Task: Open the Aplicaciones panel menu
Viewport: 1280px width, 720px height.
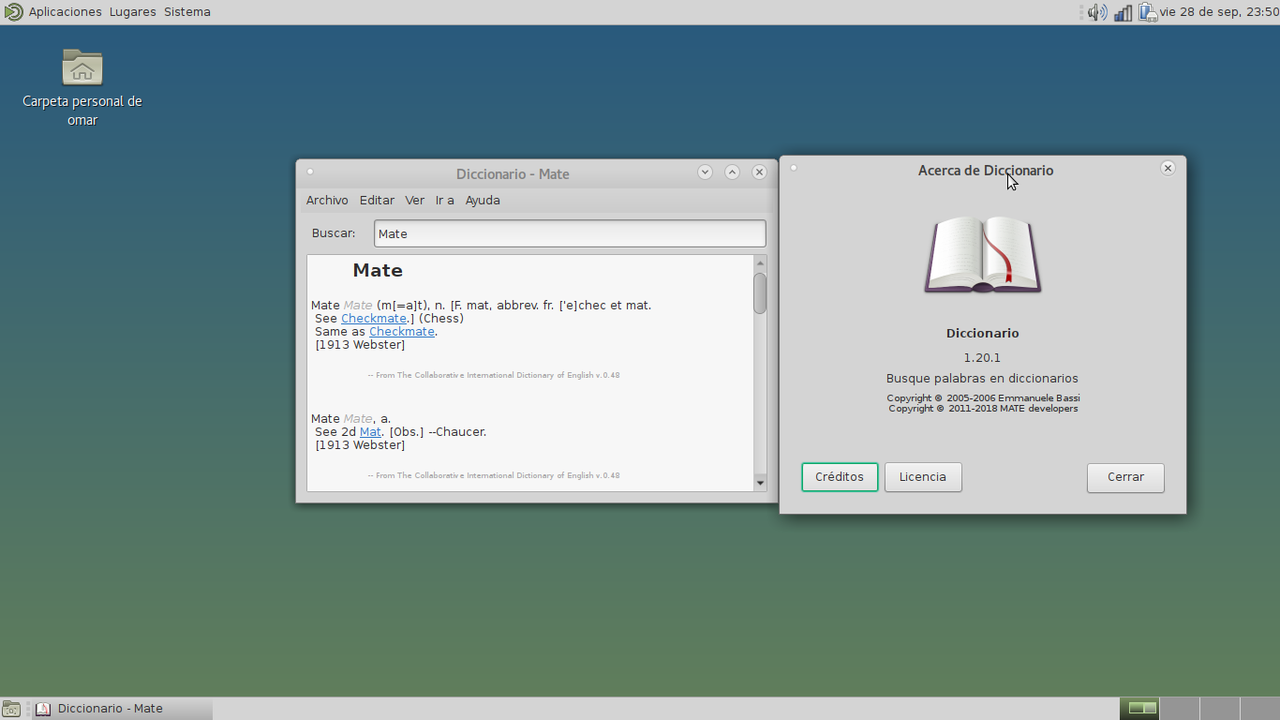Action: [x=65, y=12]
